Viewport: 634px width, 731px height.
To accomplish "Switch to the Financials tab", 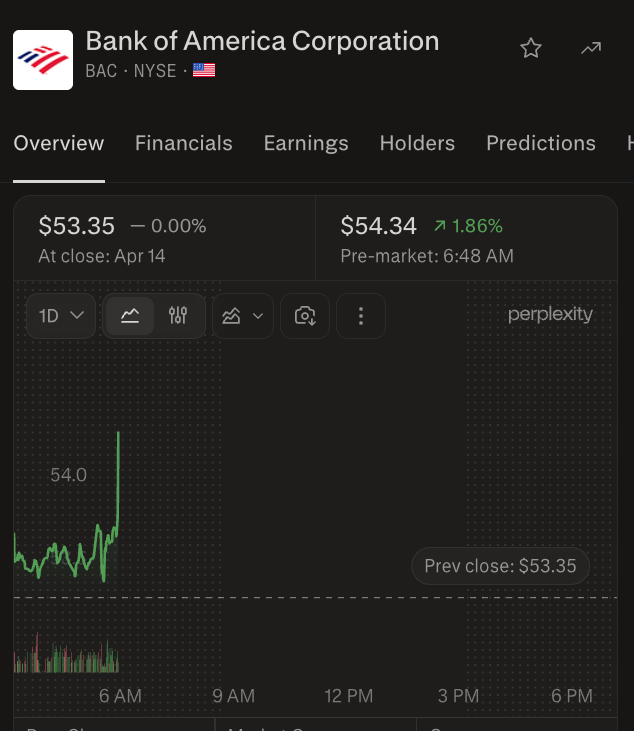I will click(x=184, y=143).
